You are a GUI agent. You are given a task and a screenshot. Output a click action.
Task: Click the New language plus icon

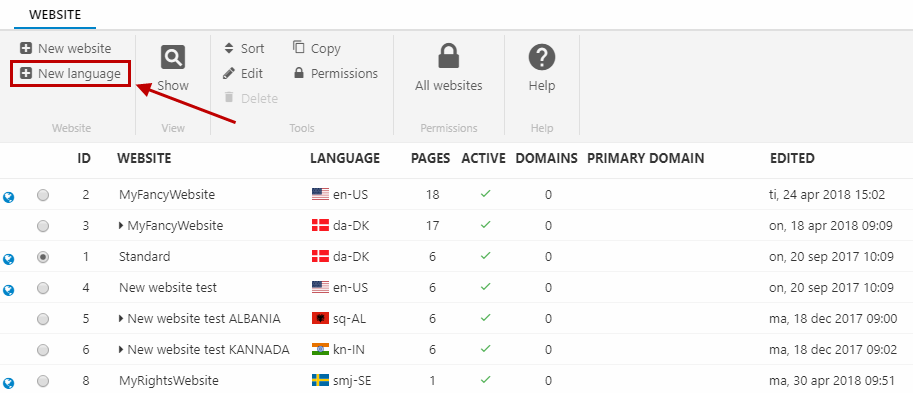point(26,73)
